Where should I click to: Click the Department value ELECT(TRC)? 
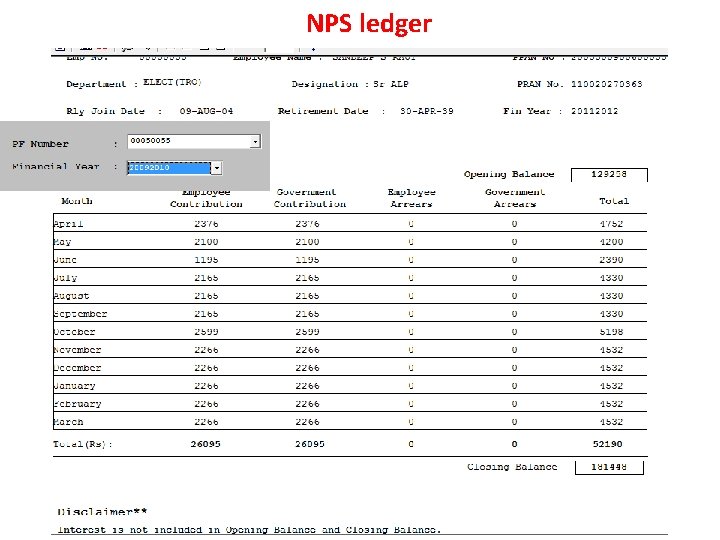[172, 82]
